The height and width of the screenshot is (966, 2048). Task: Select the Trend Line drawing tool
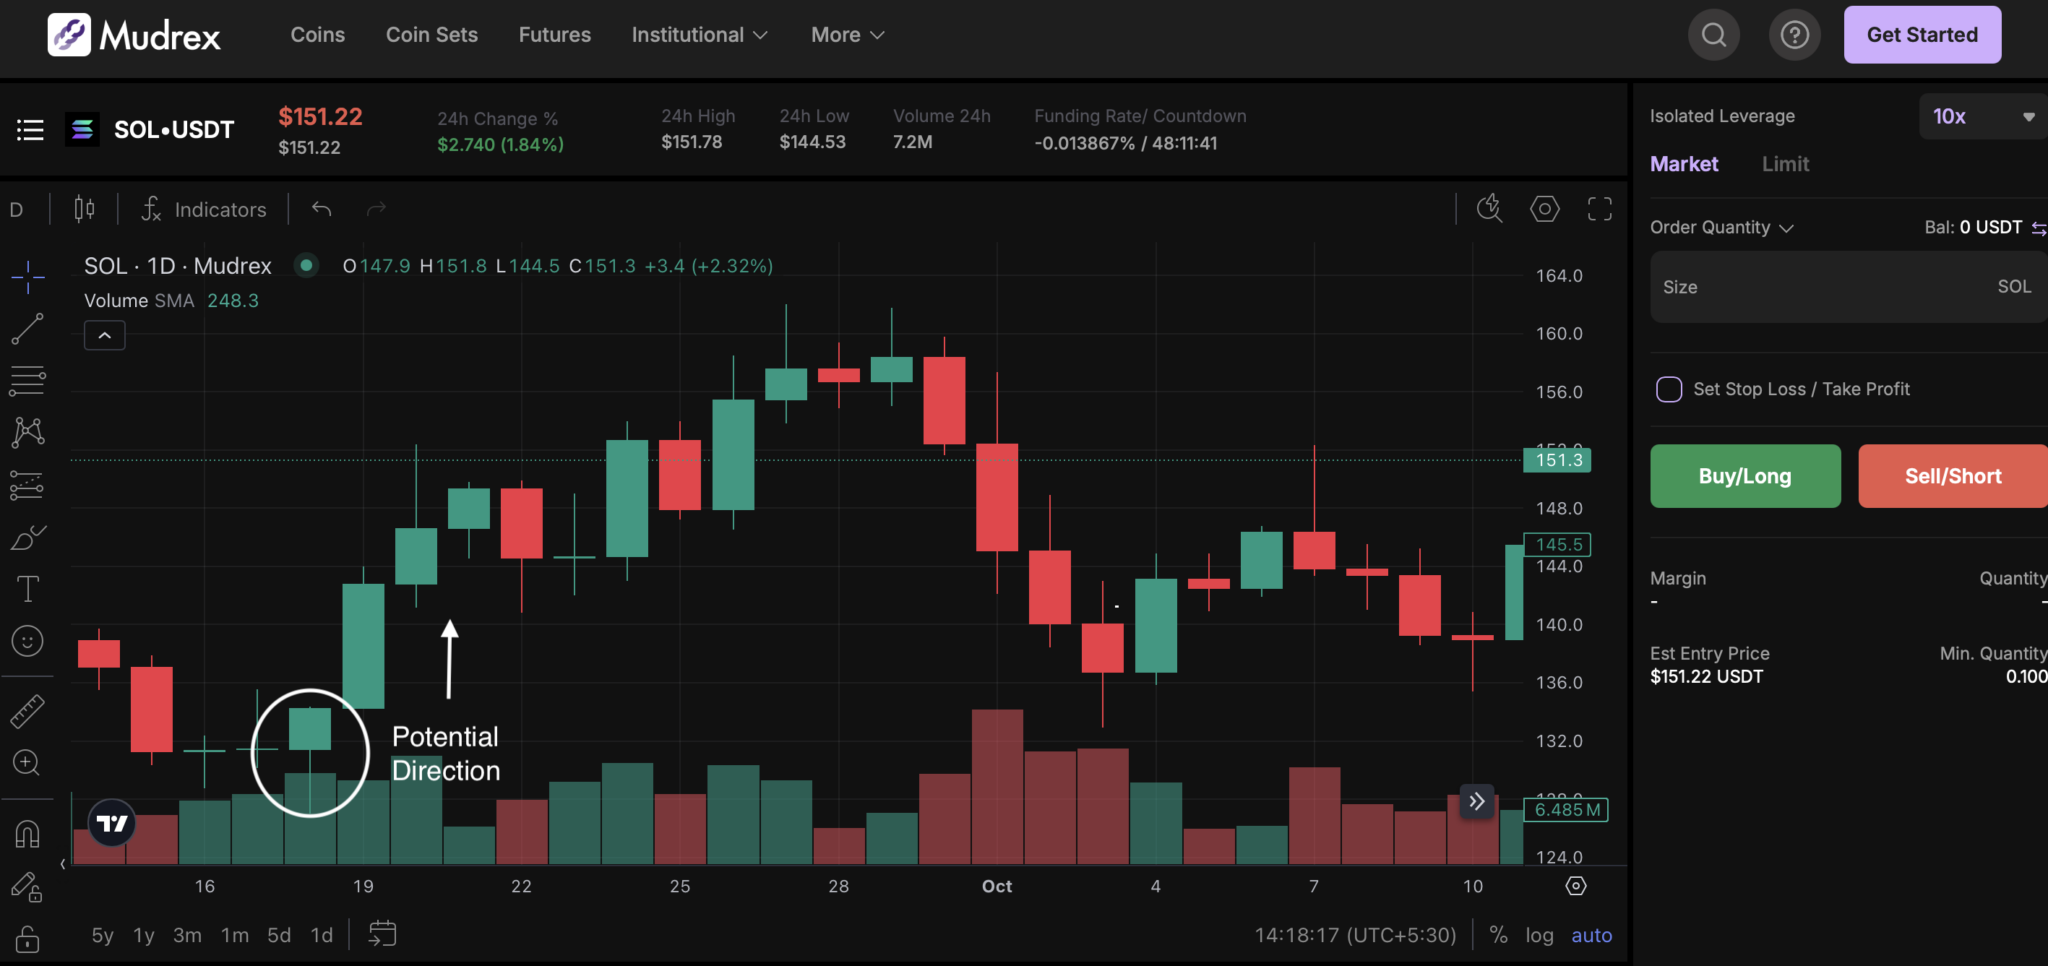[27, 329]
